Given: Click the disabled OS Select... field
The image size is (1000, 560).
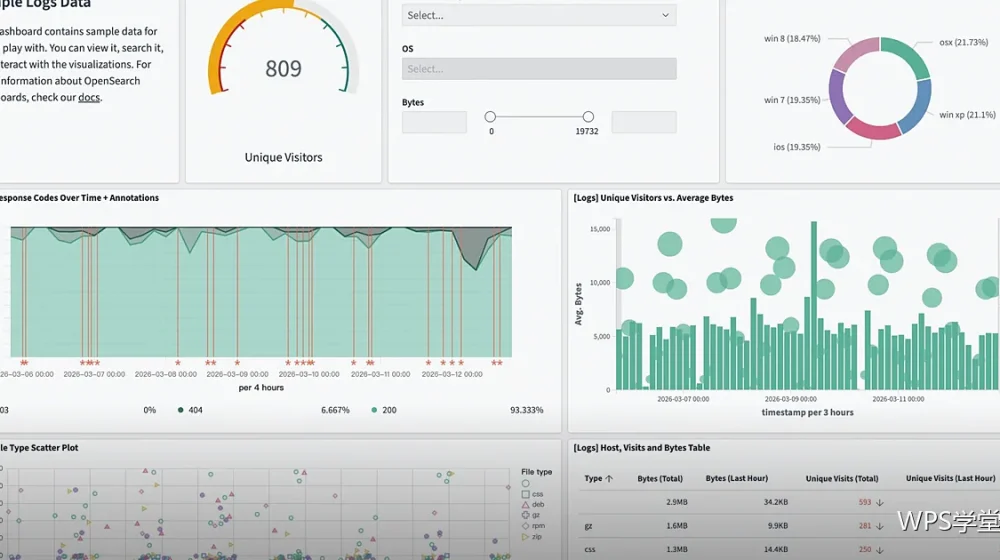Looking at the screenshot, I should point(539,69).
